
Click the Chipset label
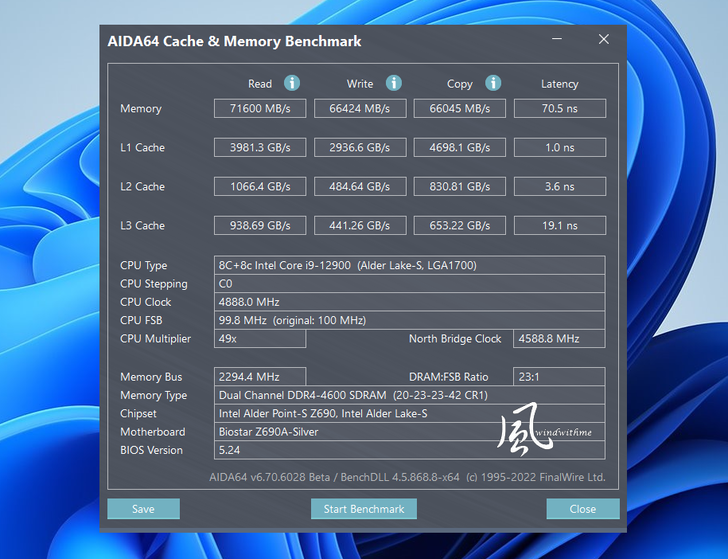point(138,414)
